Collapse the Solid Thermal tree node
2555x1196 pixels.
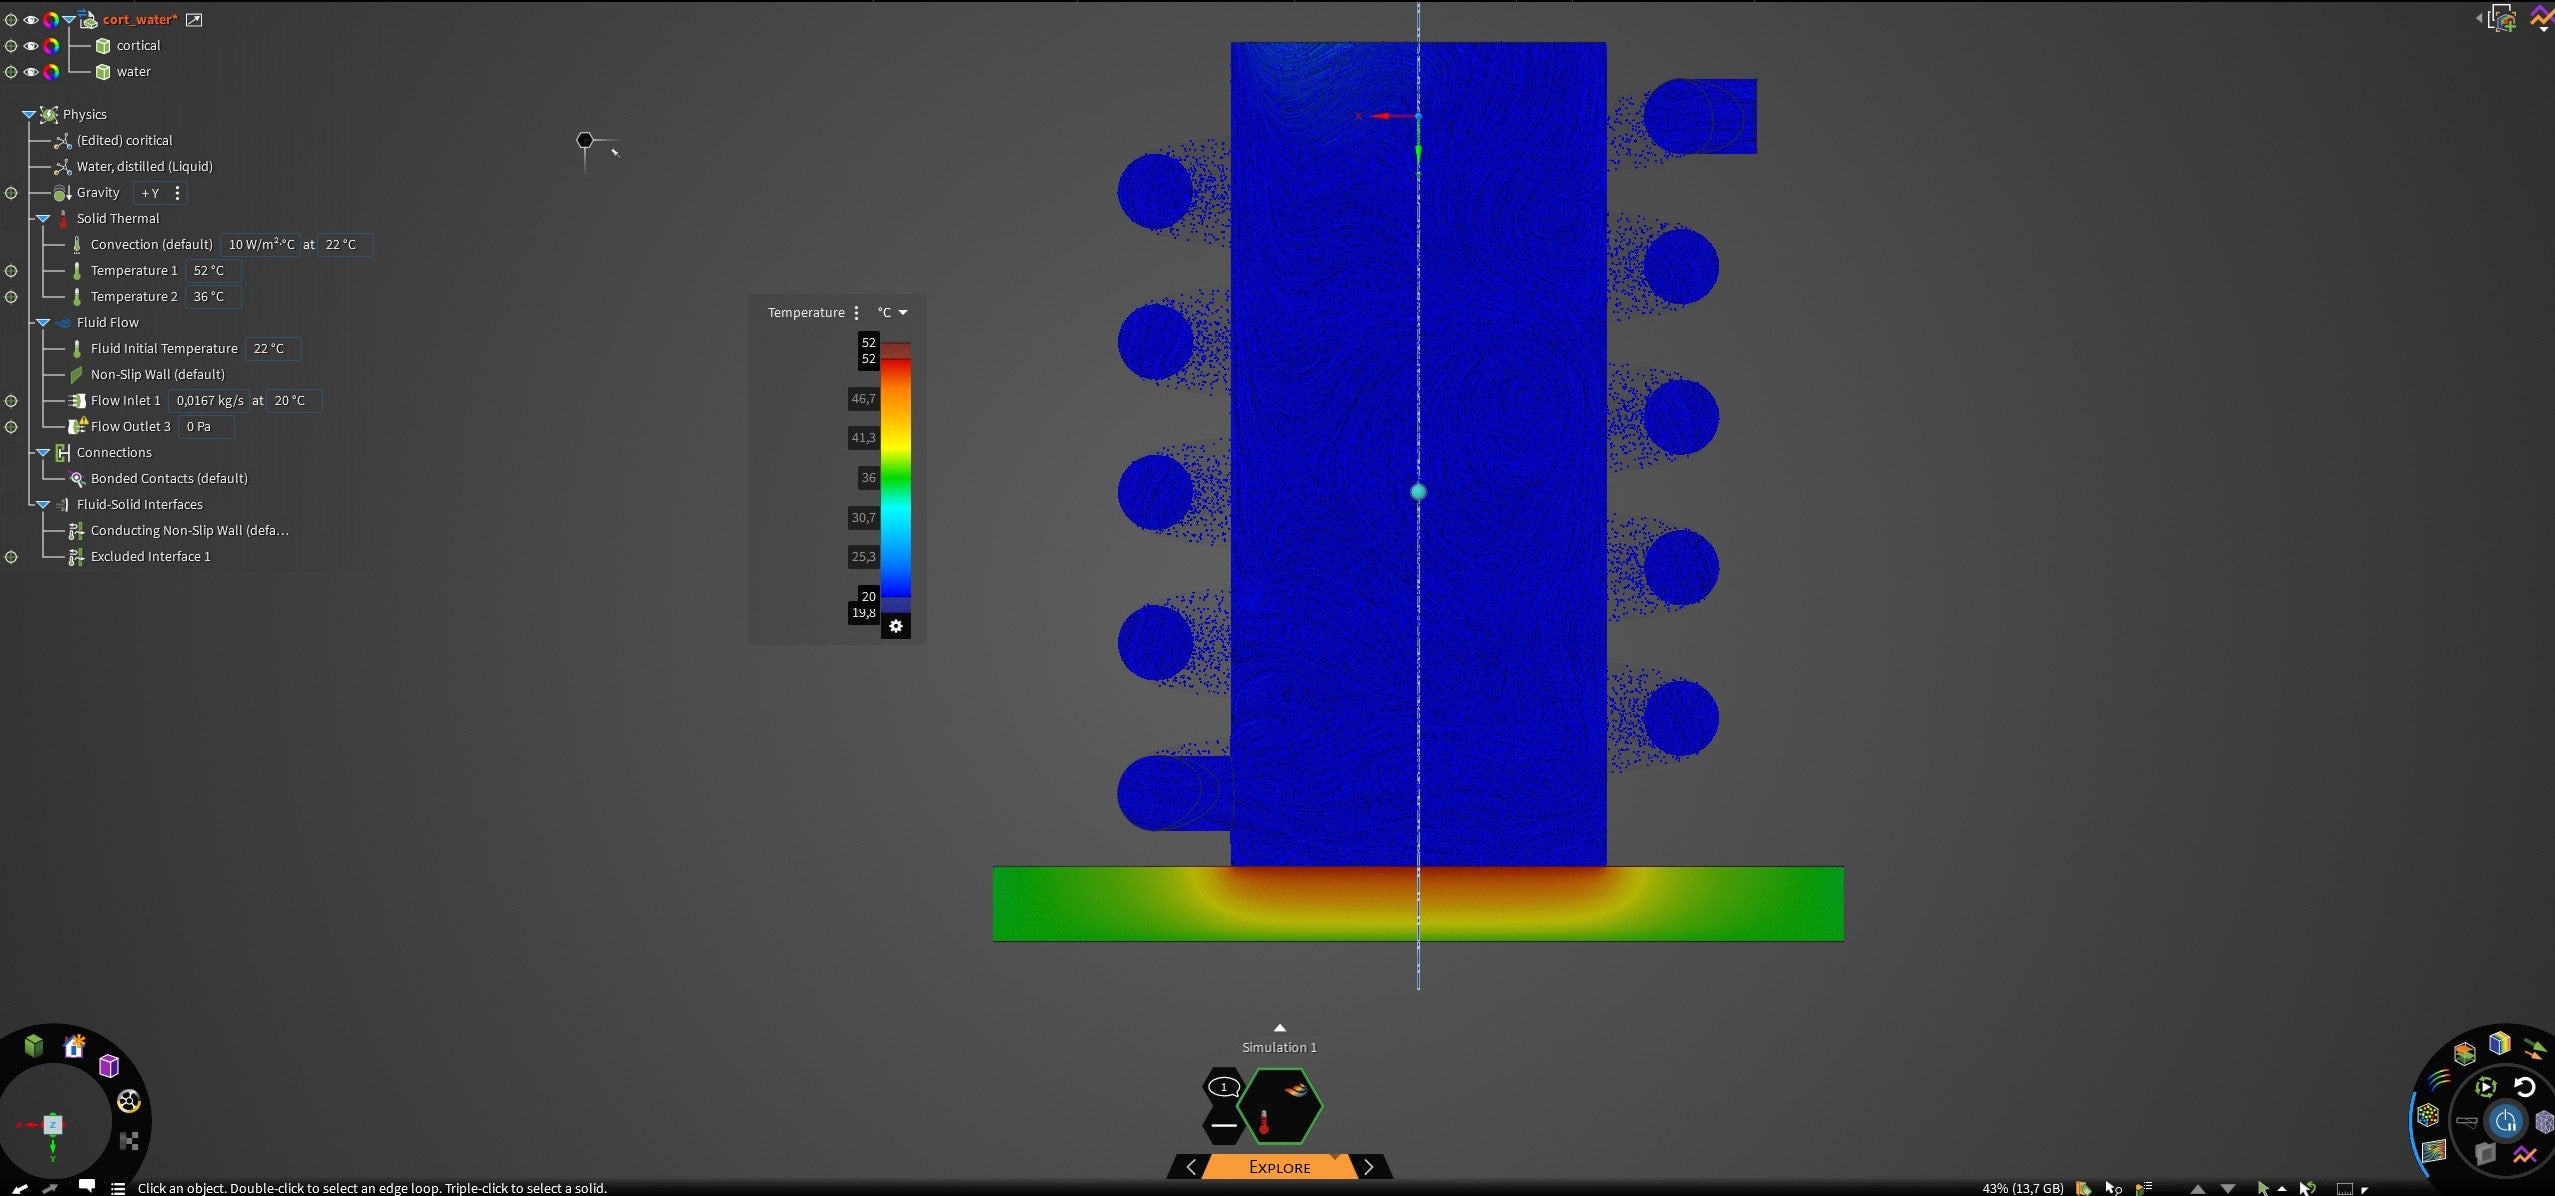coord(43,218)
